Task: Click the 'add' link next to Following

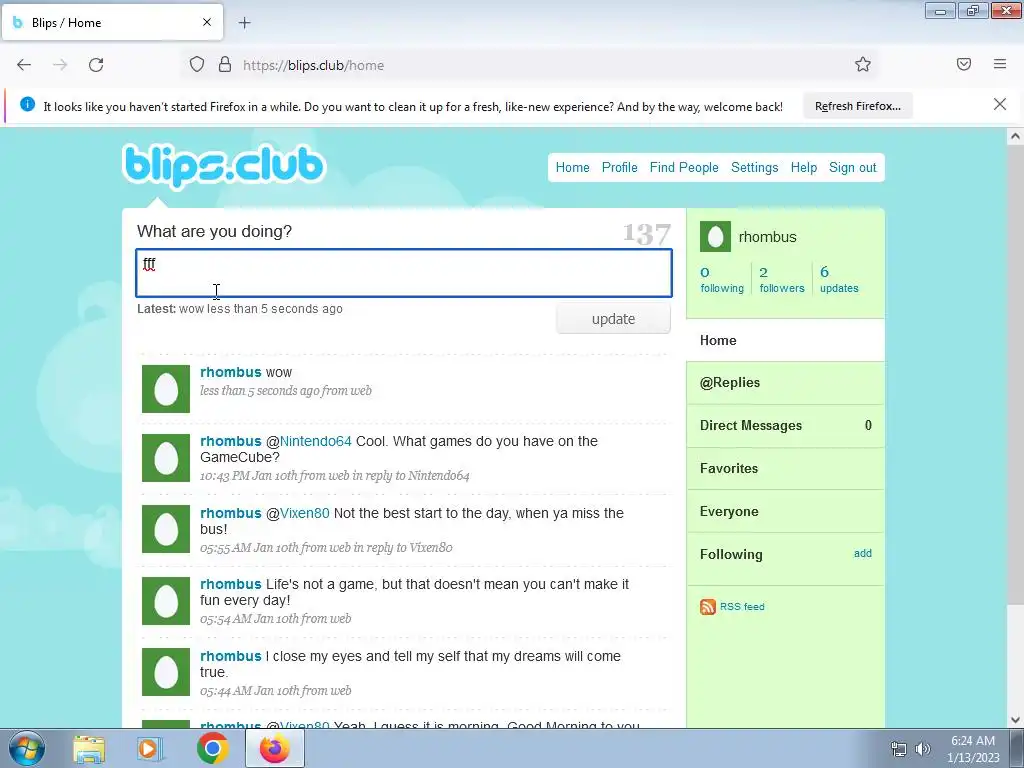Action: 862,553
